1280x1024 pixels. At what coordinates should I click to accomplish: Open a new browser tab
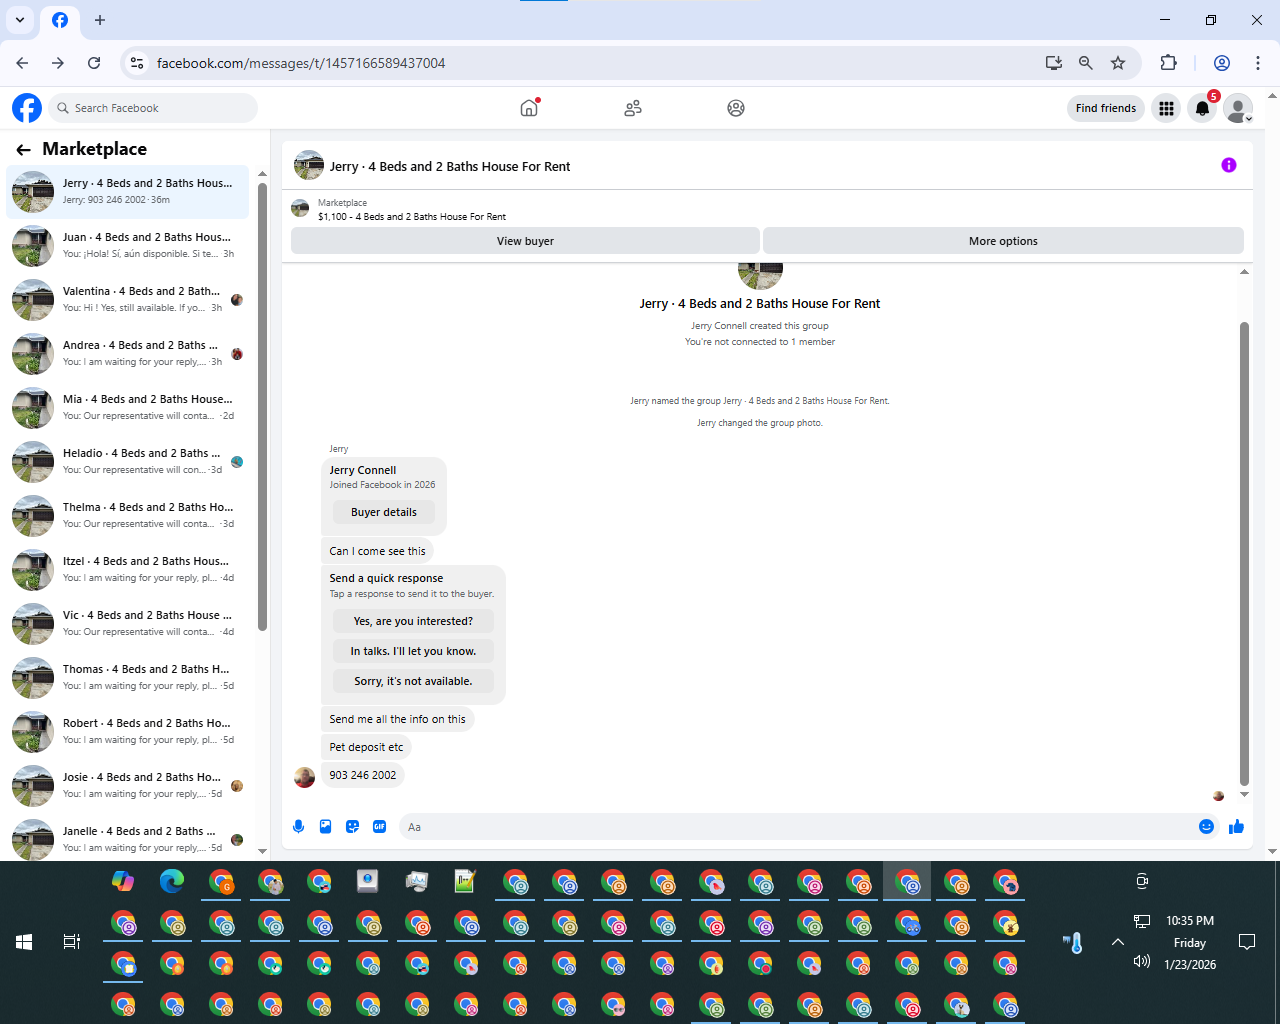[x=100, y=20]
